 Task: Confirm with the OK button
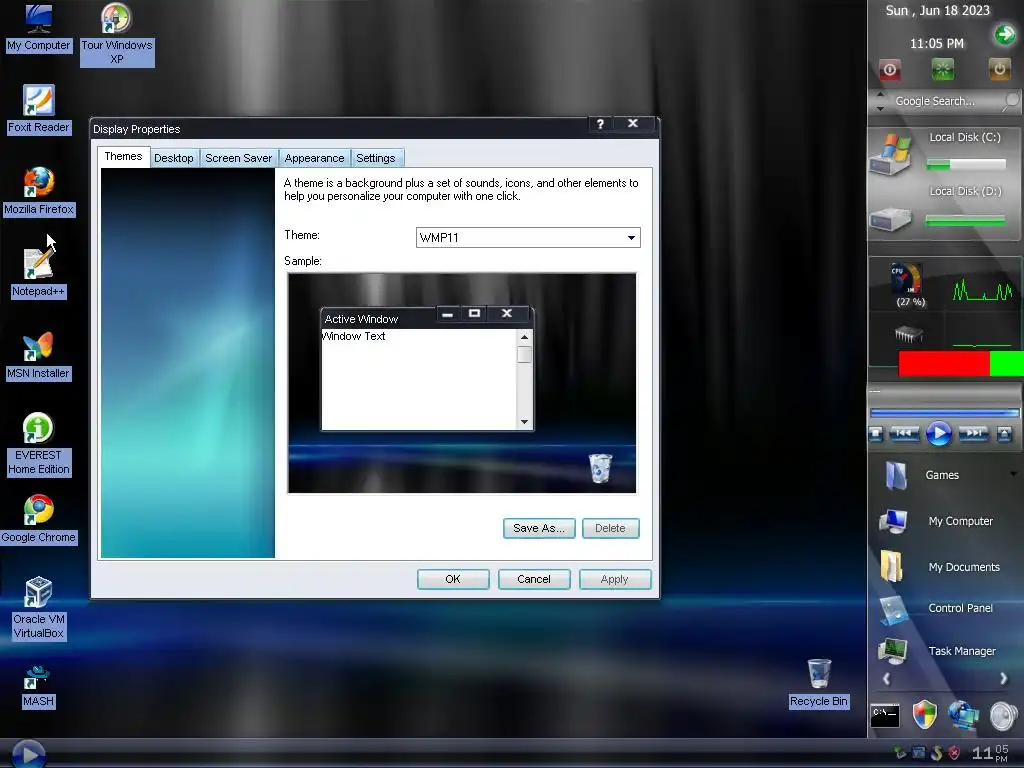pos(453,579)
